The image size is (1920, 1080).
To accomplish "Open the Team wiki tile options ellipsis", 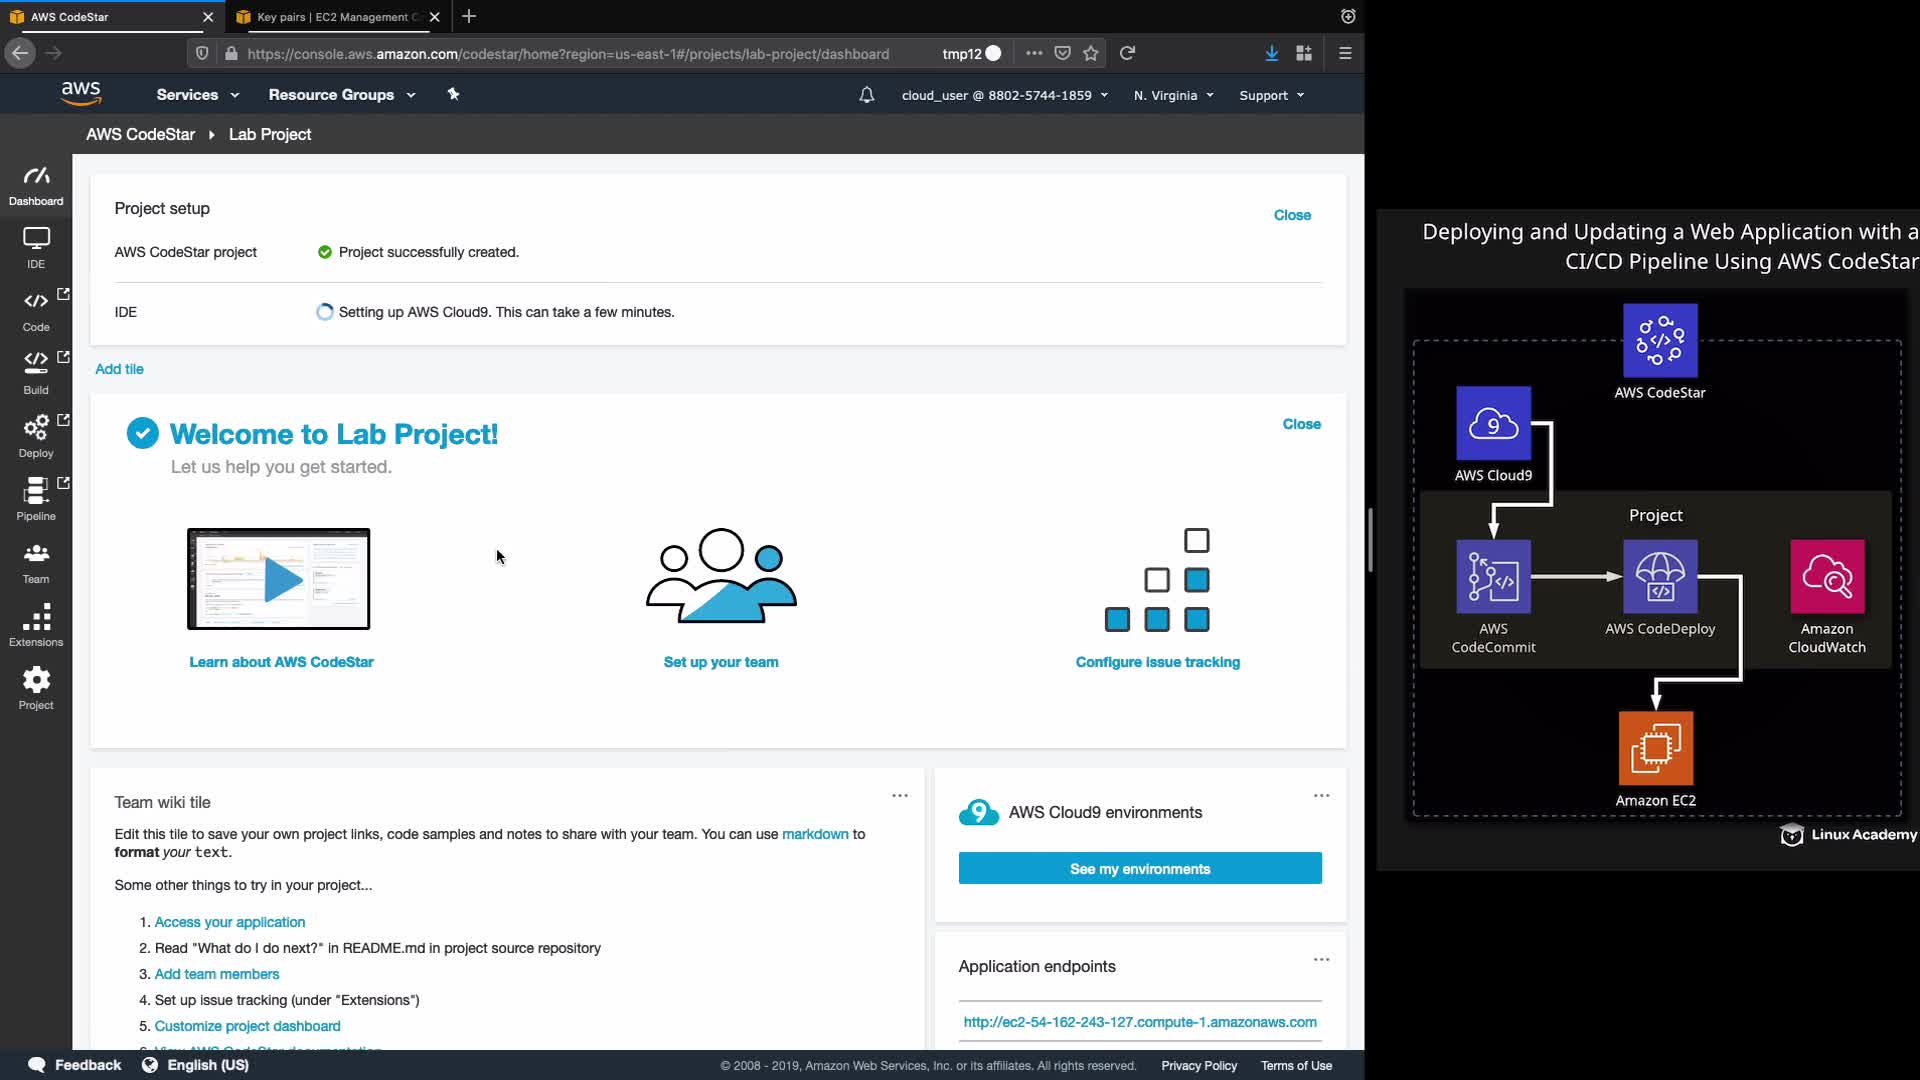I will tap(899, 796).
